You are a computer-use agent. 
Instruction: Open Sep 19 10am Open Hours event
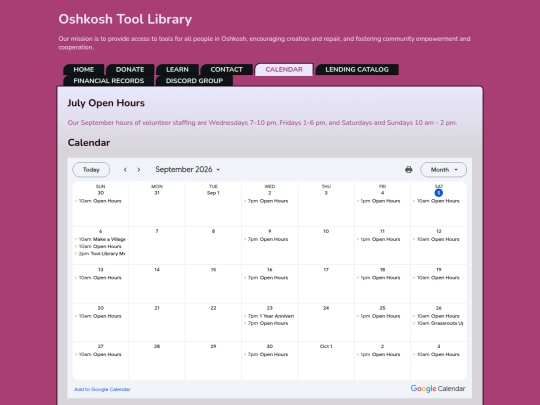click(437, 278)
